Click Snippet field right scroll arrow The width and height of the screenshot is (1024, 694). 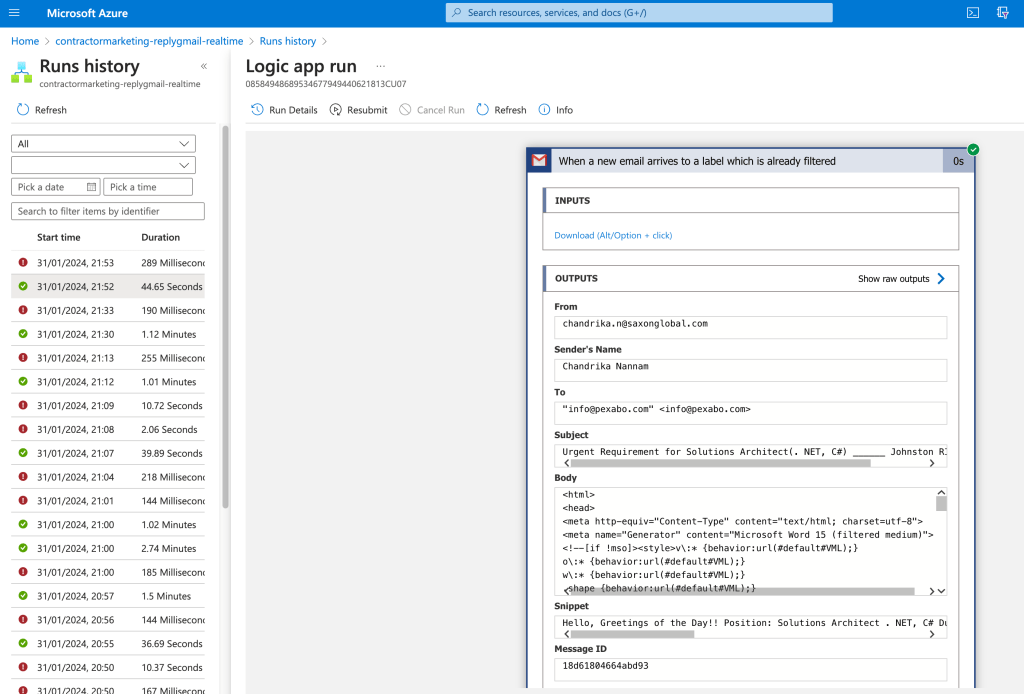(x=932, y=634)
